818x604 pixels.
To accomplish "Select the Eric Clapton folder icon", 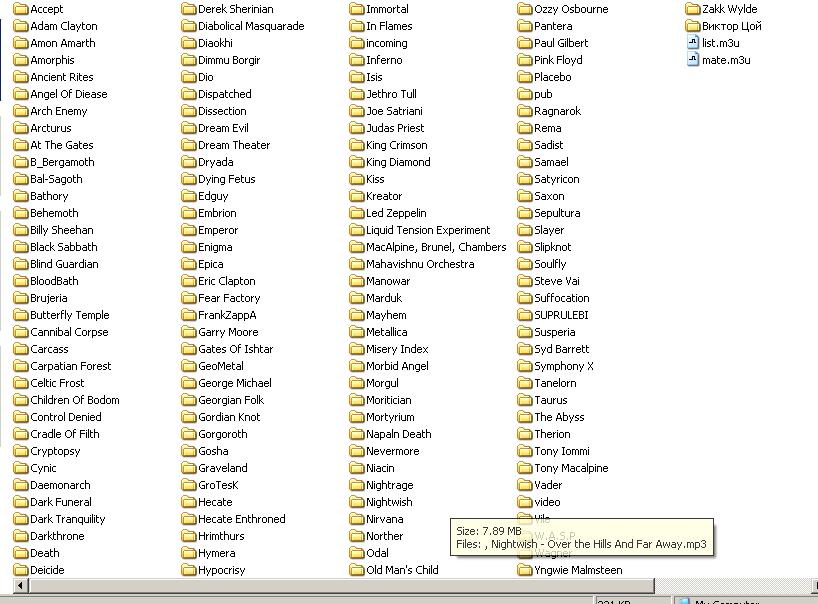I will (x=189, y=281).
